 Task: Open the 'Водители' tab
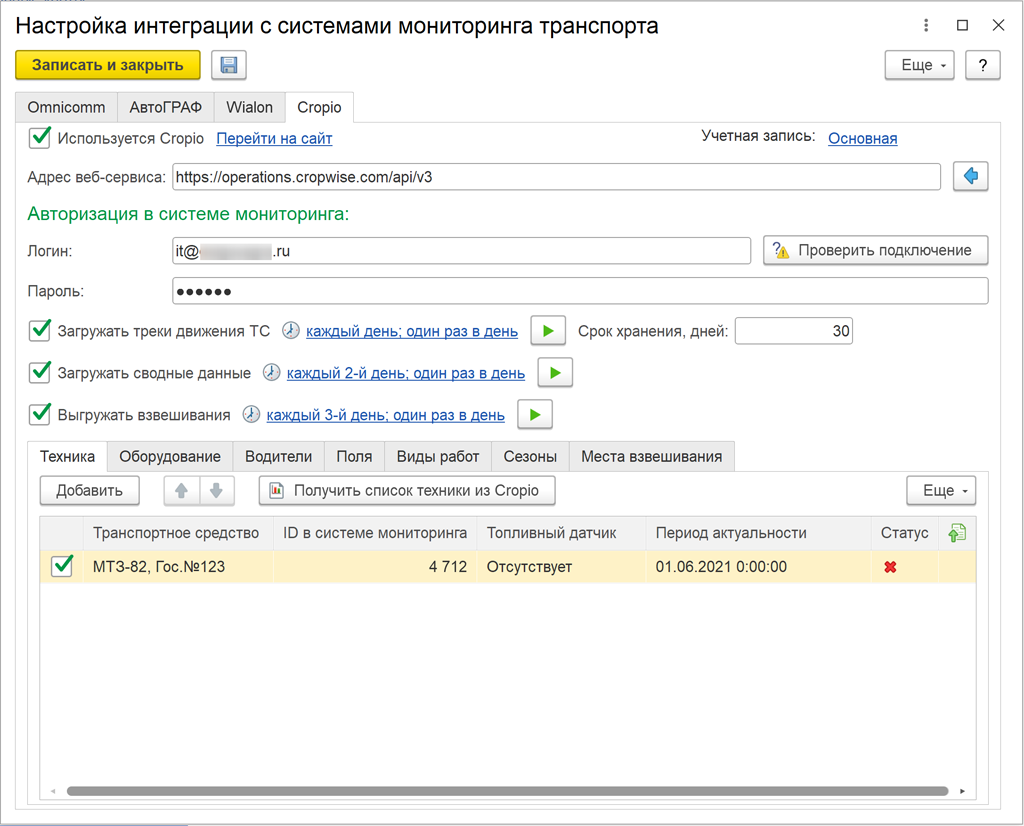(x=278, y=456)
